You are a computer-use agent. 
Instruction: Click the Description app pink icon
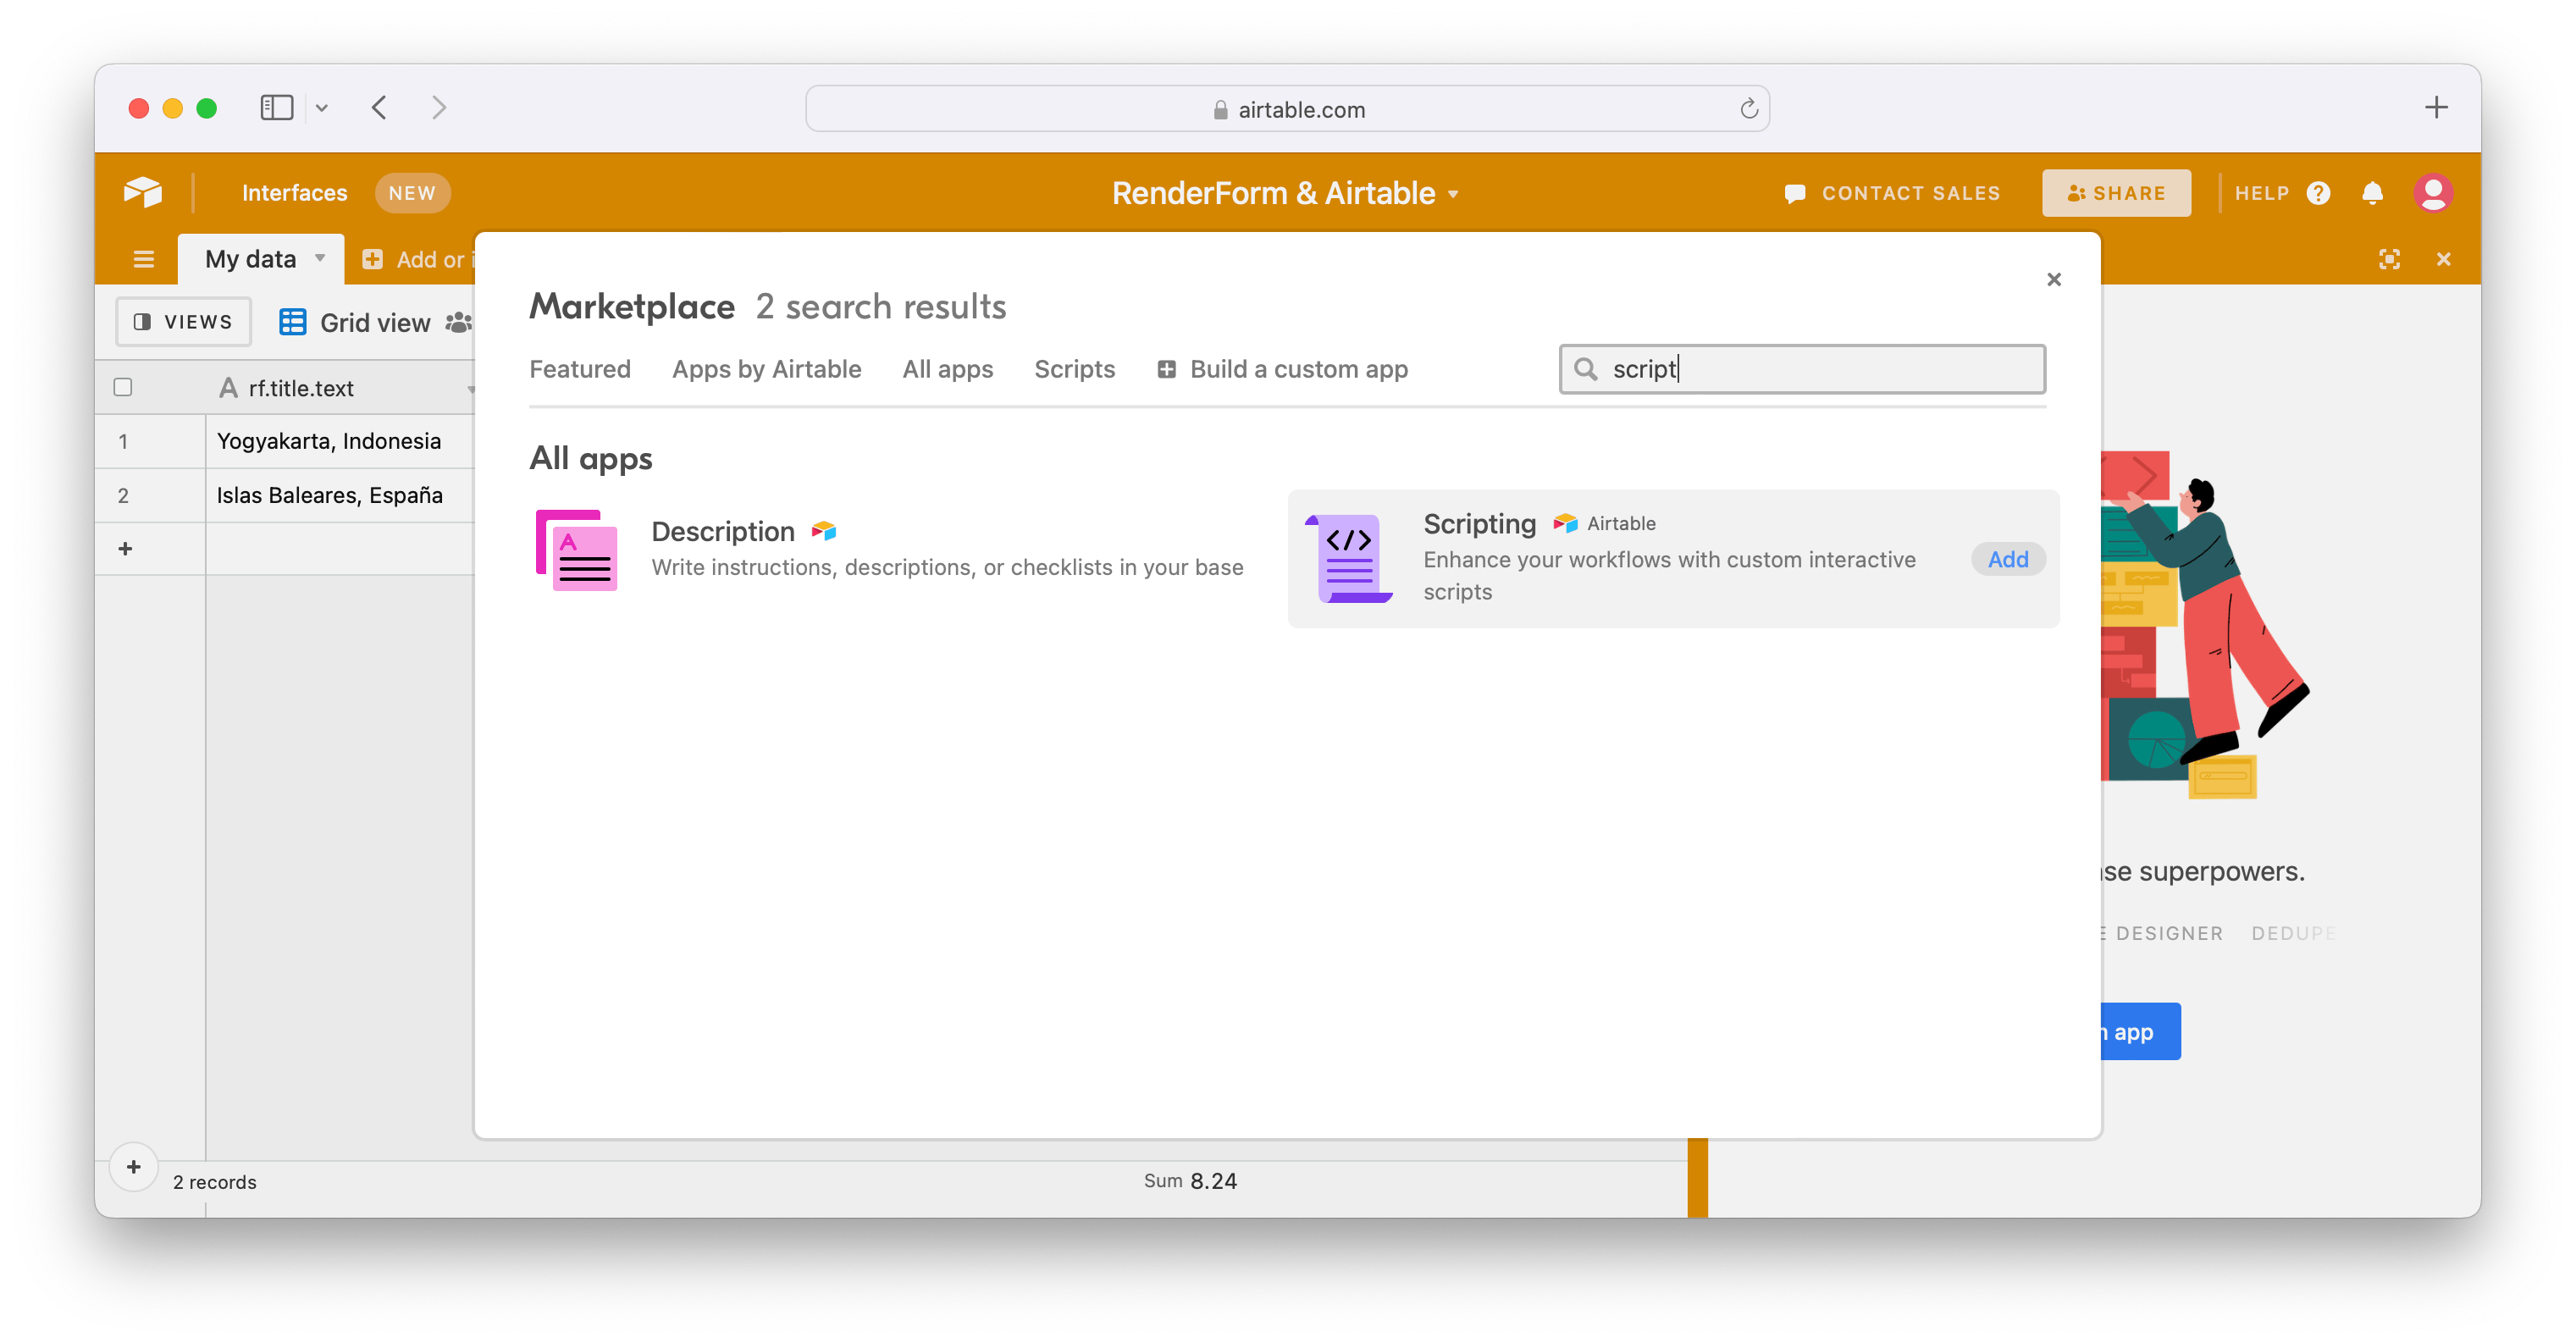click(577, 551)
